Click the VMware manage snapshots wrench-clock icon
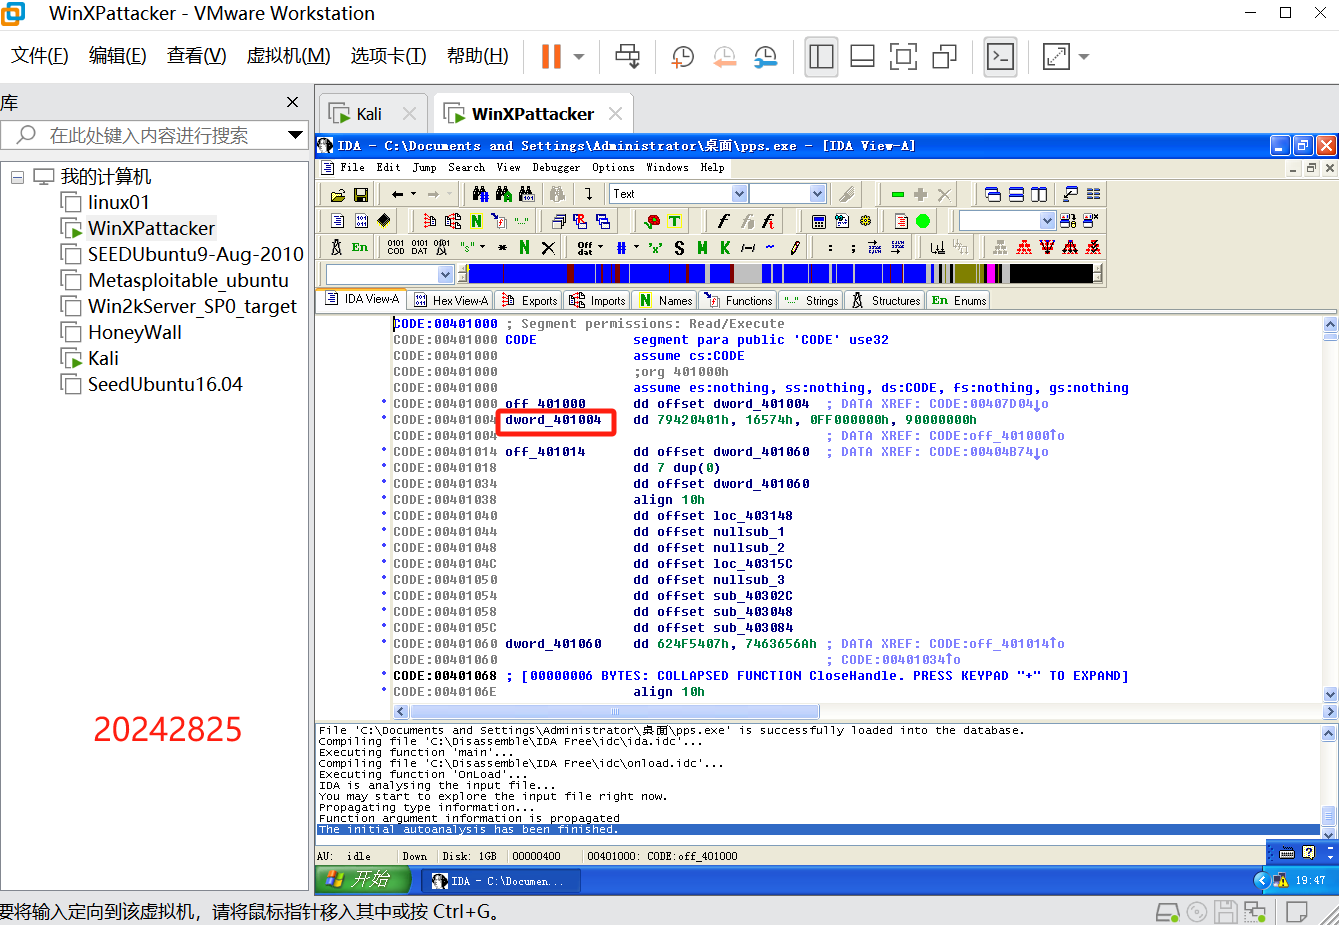 point(765,56)
